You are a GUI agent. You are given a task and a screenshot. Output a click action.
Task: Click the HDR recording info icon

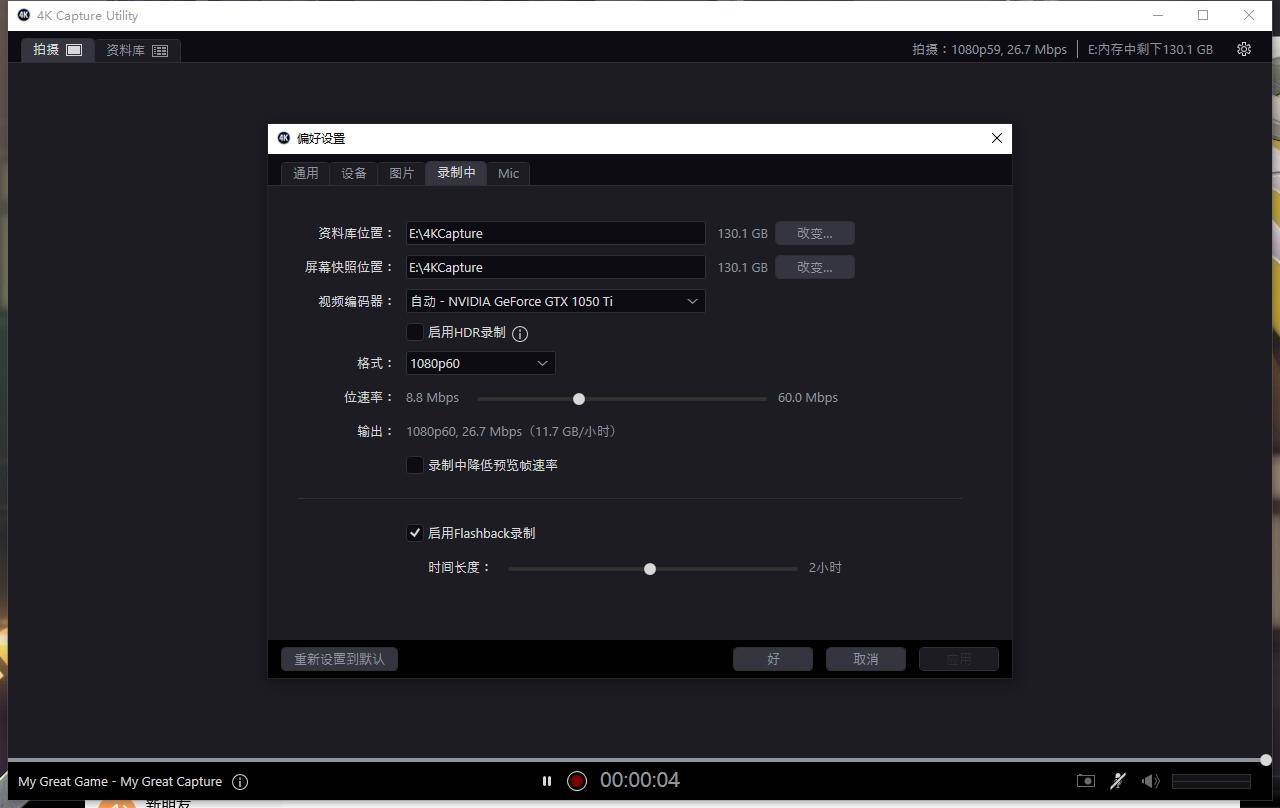click(x=519, y=333)
